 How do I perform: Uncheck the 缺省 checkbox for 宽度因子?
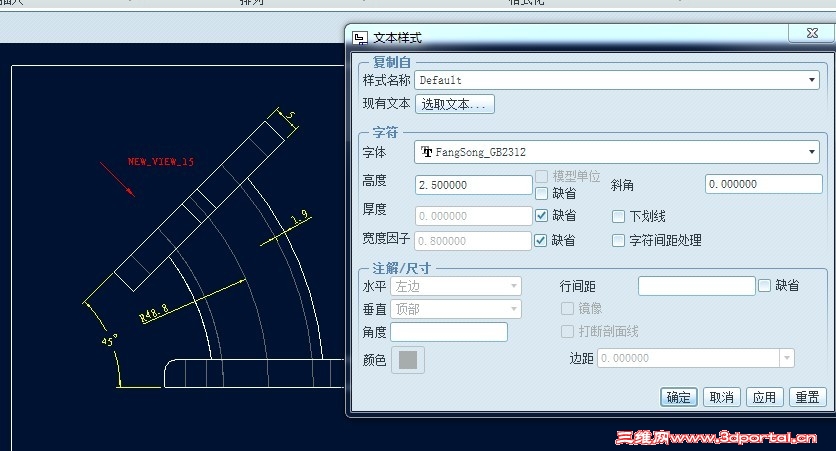point(541,240)
